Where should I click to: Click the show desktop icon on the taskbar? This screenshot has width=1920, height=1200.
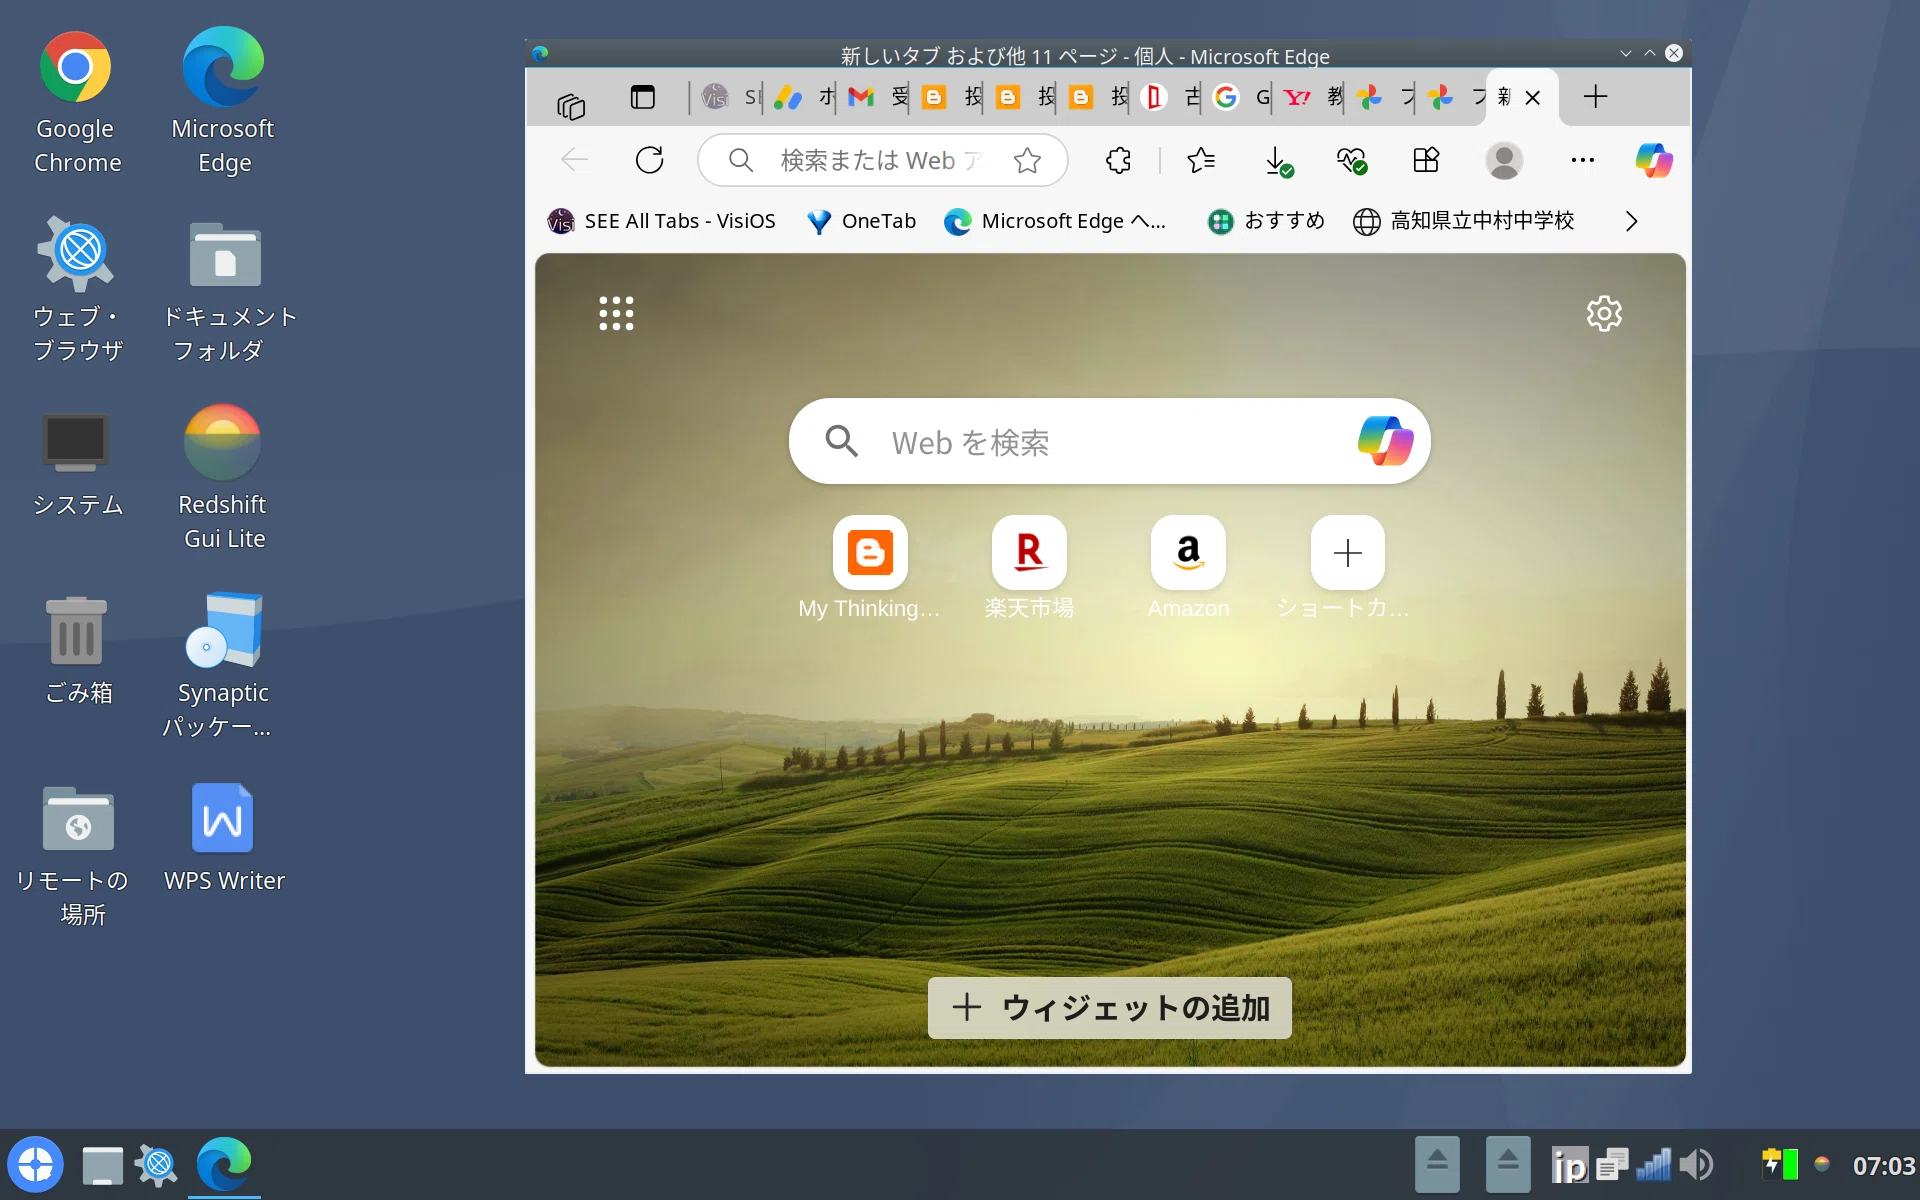click(x=102, y=1165)
